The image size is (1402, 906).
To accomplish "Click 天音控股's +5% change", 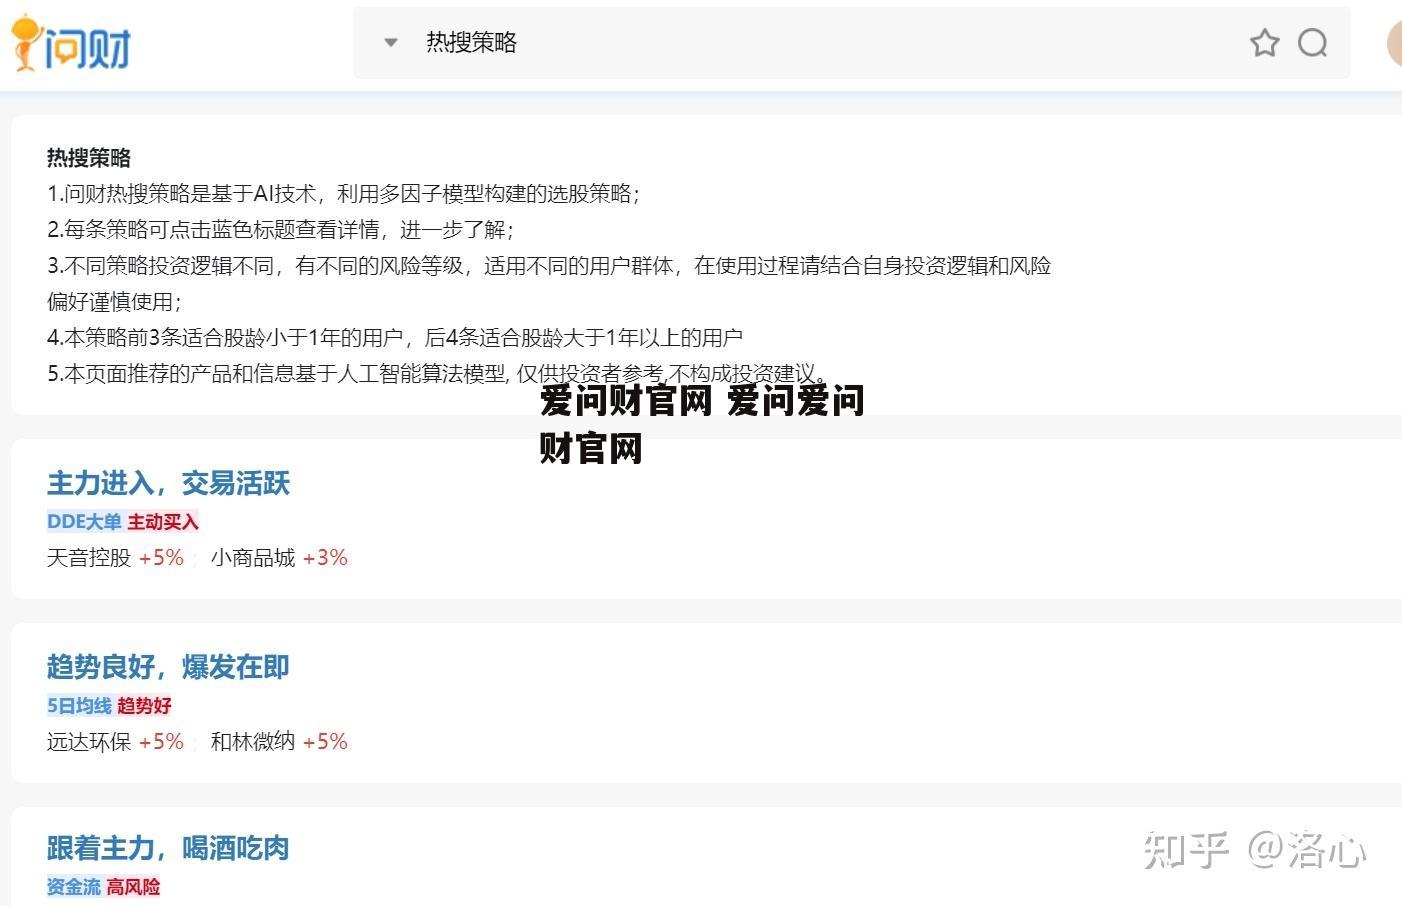I will point(161,558).
